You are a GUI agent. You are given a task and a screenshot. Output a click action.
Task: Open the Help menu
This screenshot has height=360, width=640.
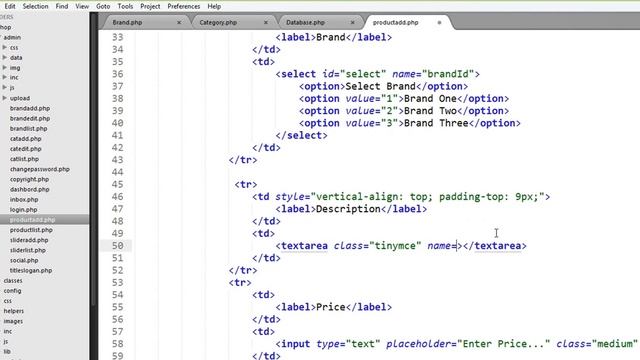[214, 7]
